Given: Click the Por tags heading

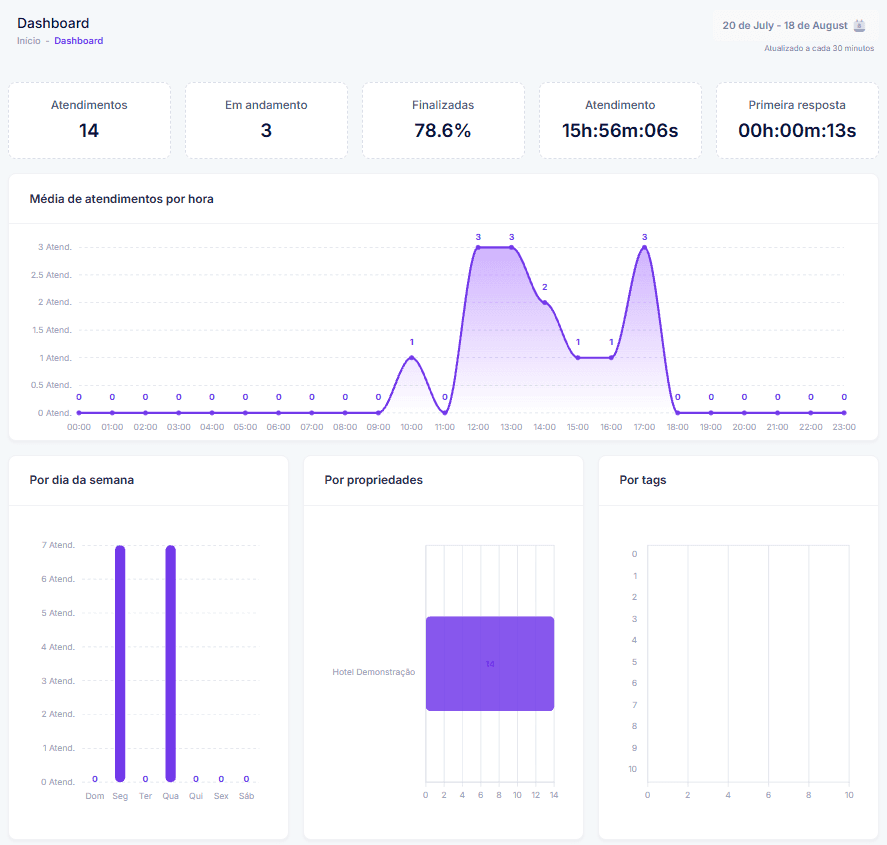Looking at the screenshot, I should (x=643, y=480).
